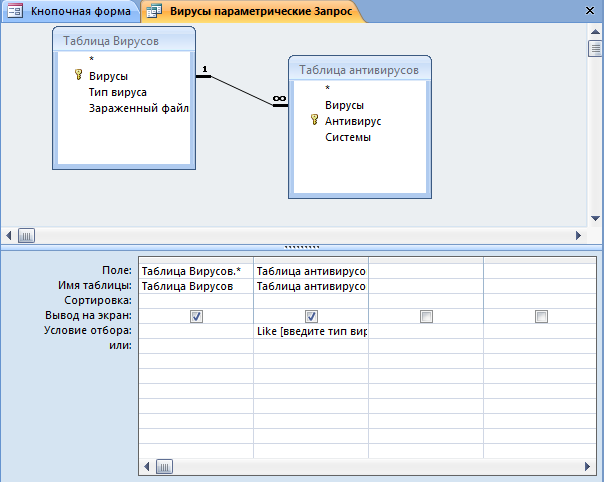Click the Поле cell with Таблица Вирусов.*
This screenshot has height=482, width=604.
(196, 271)
